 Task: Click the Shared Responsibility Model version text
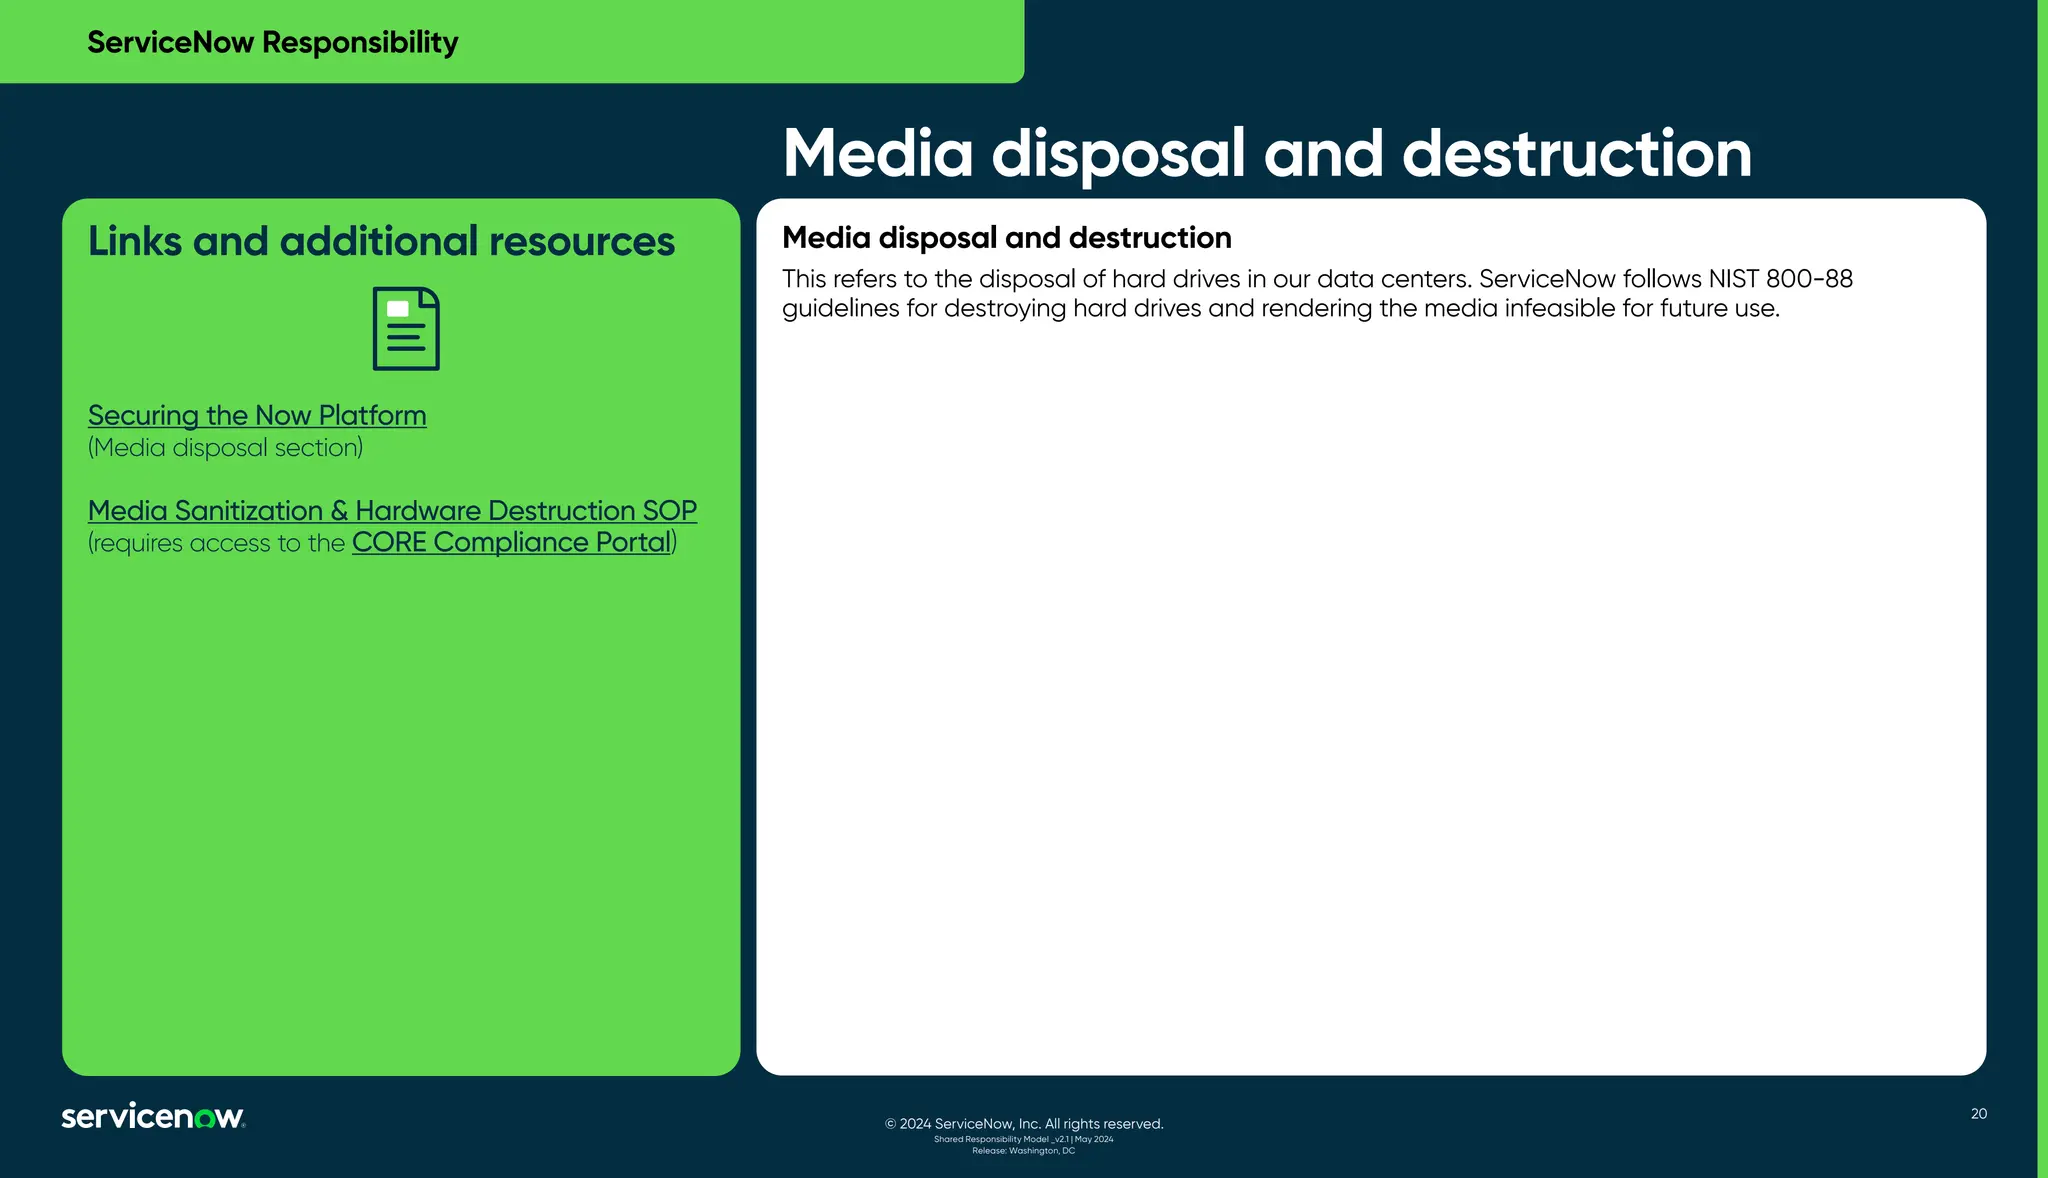click(x=1023, y=1139)
